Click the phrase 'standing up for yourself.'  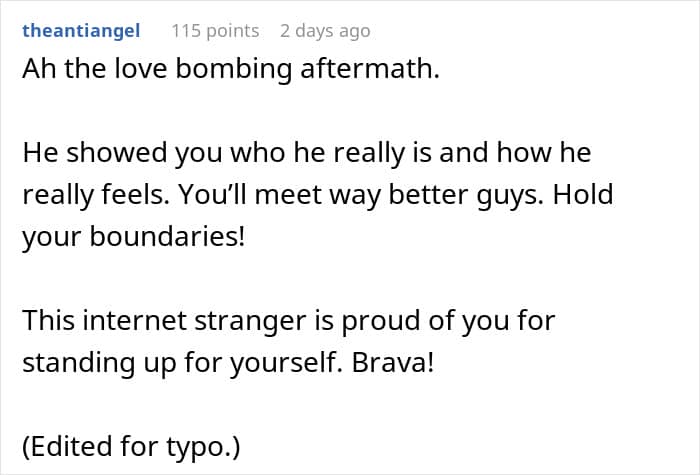coord(183,363)
